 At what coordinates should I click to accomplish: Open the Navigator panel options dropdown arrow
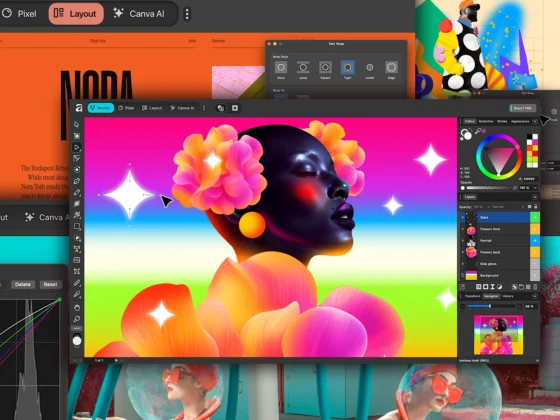[x=535, y=296]
